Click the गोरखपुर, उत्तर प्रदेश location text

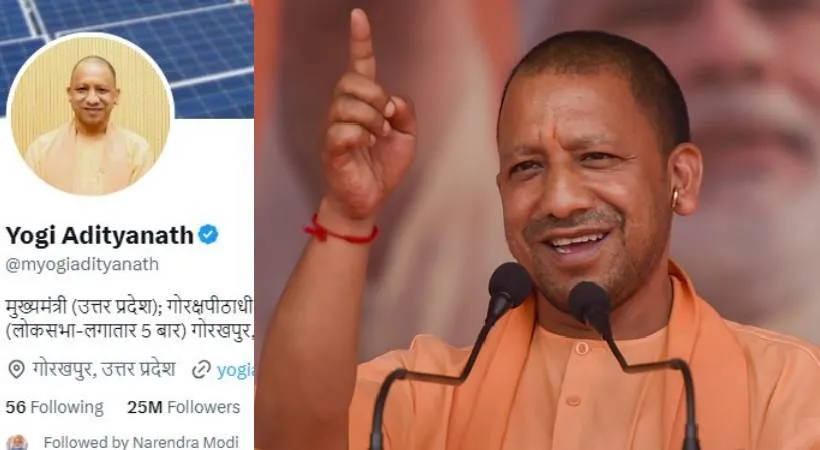104,369
